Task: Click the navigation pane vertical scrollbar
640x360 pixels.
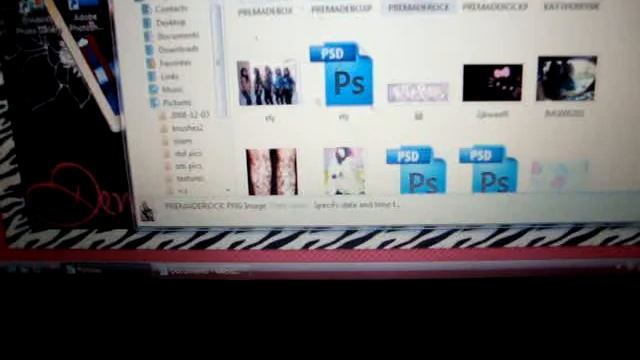Action: (x=219, y=60)
